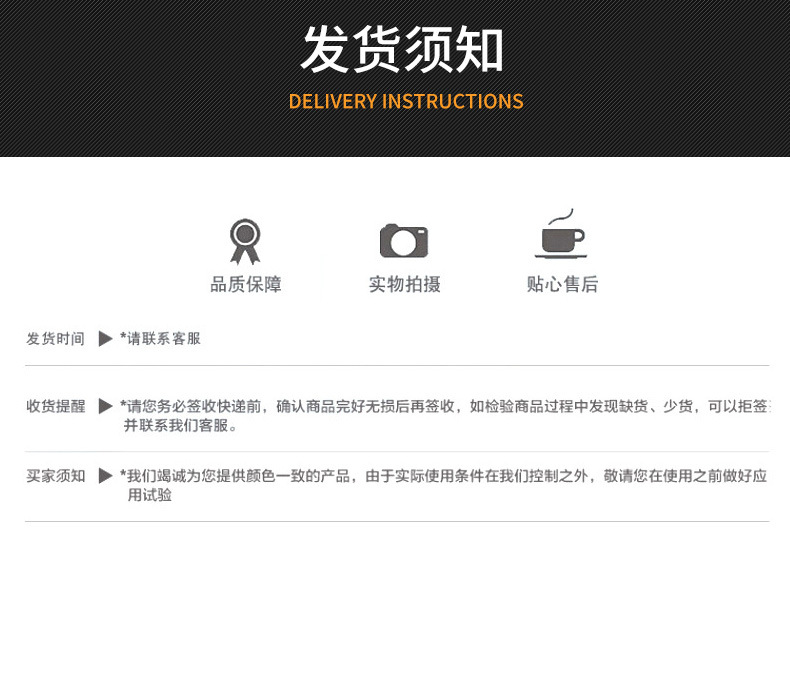This screenshot has width=790, height=678.
Task: Click the 发货须知 heading
Action: coord(403,49)
